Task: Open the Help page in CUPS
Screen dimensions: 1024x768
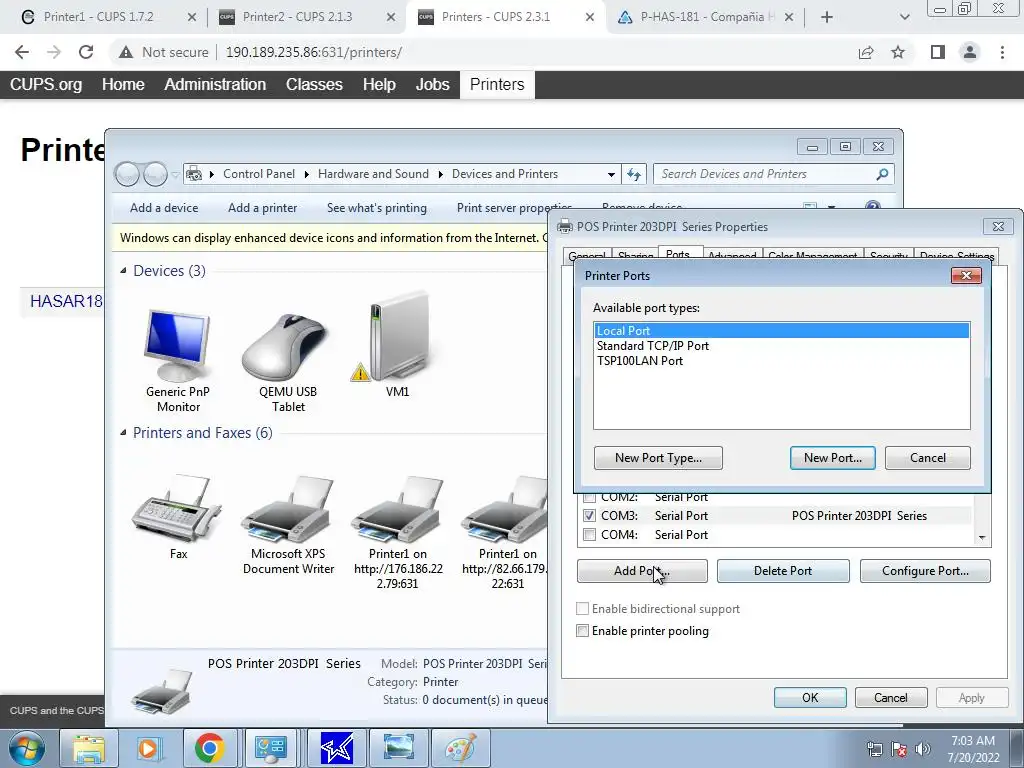Action: [379, 84]
